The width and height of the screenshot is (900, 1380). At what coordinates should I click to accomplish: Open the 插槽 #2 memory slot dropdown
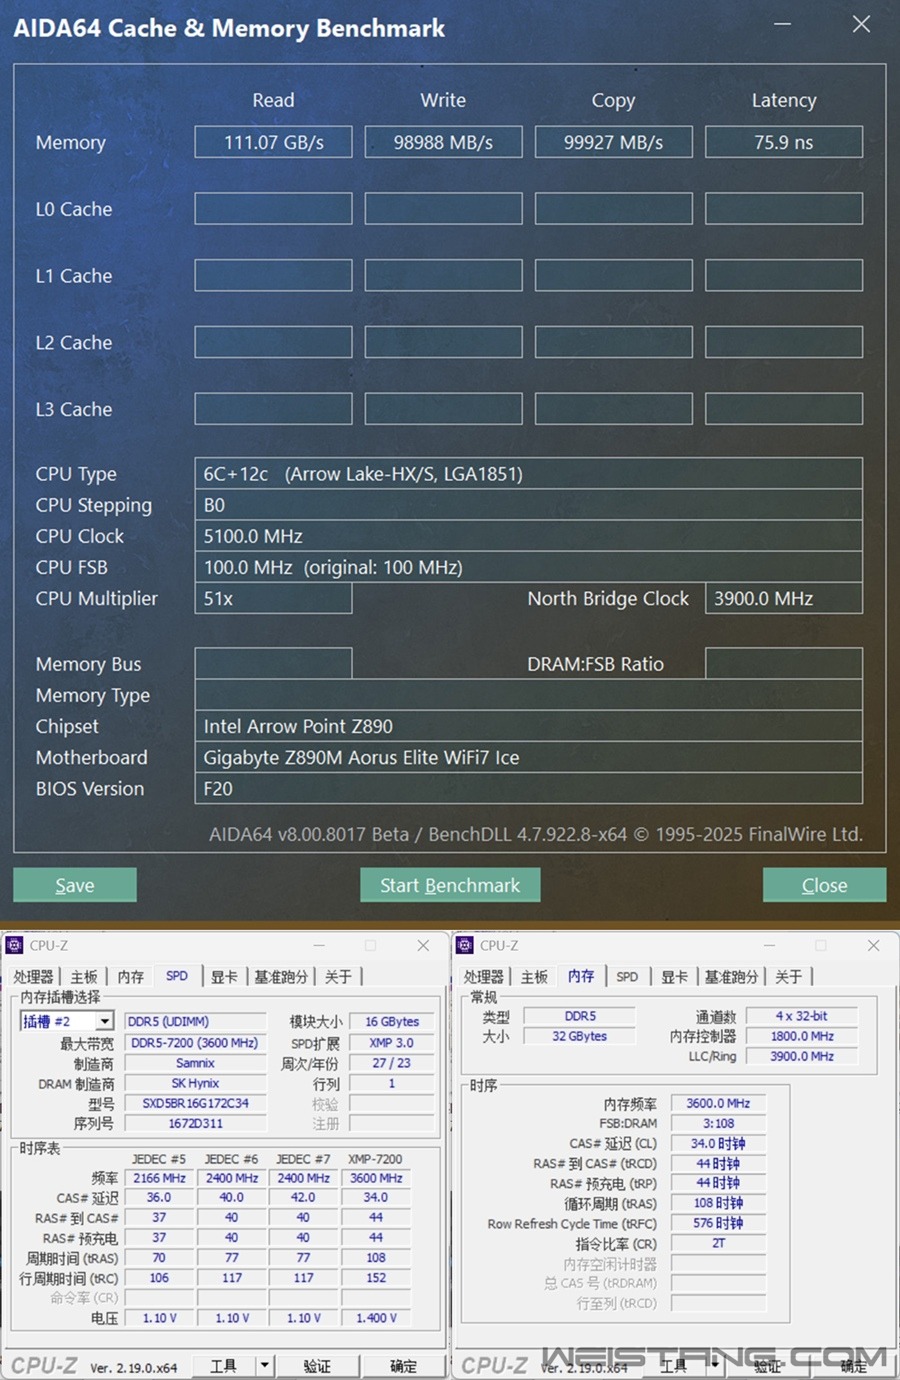coord(104,1021)
